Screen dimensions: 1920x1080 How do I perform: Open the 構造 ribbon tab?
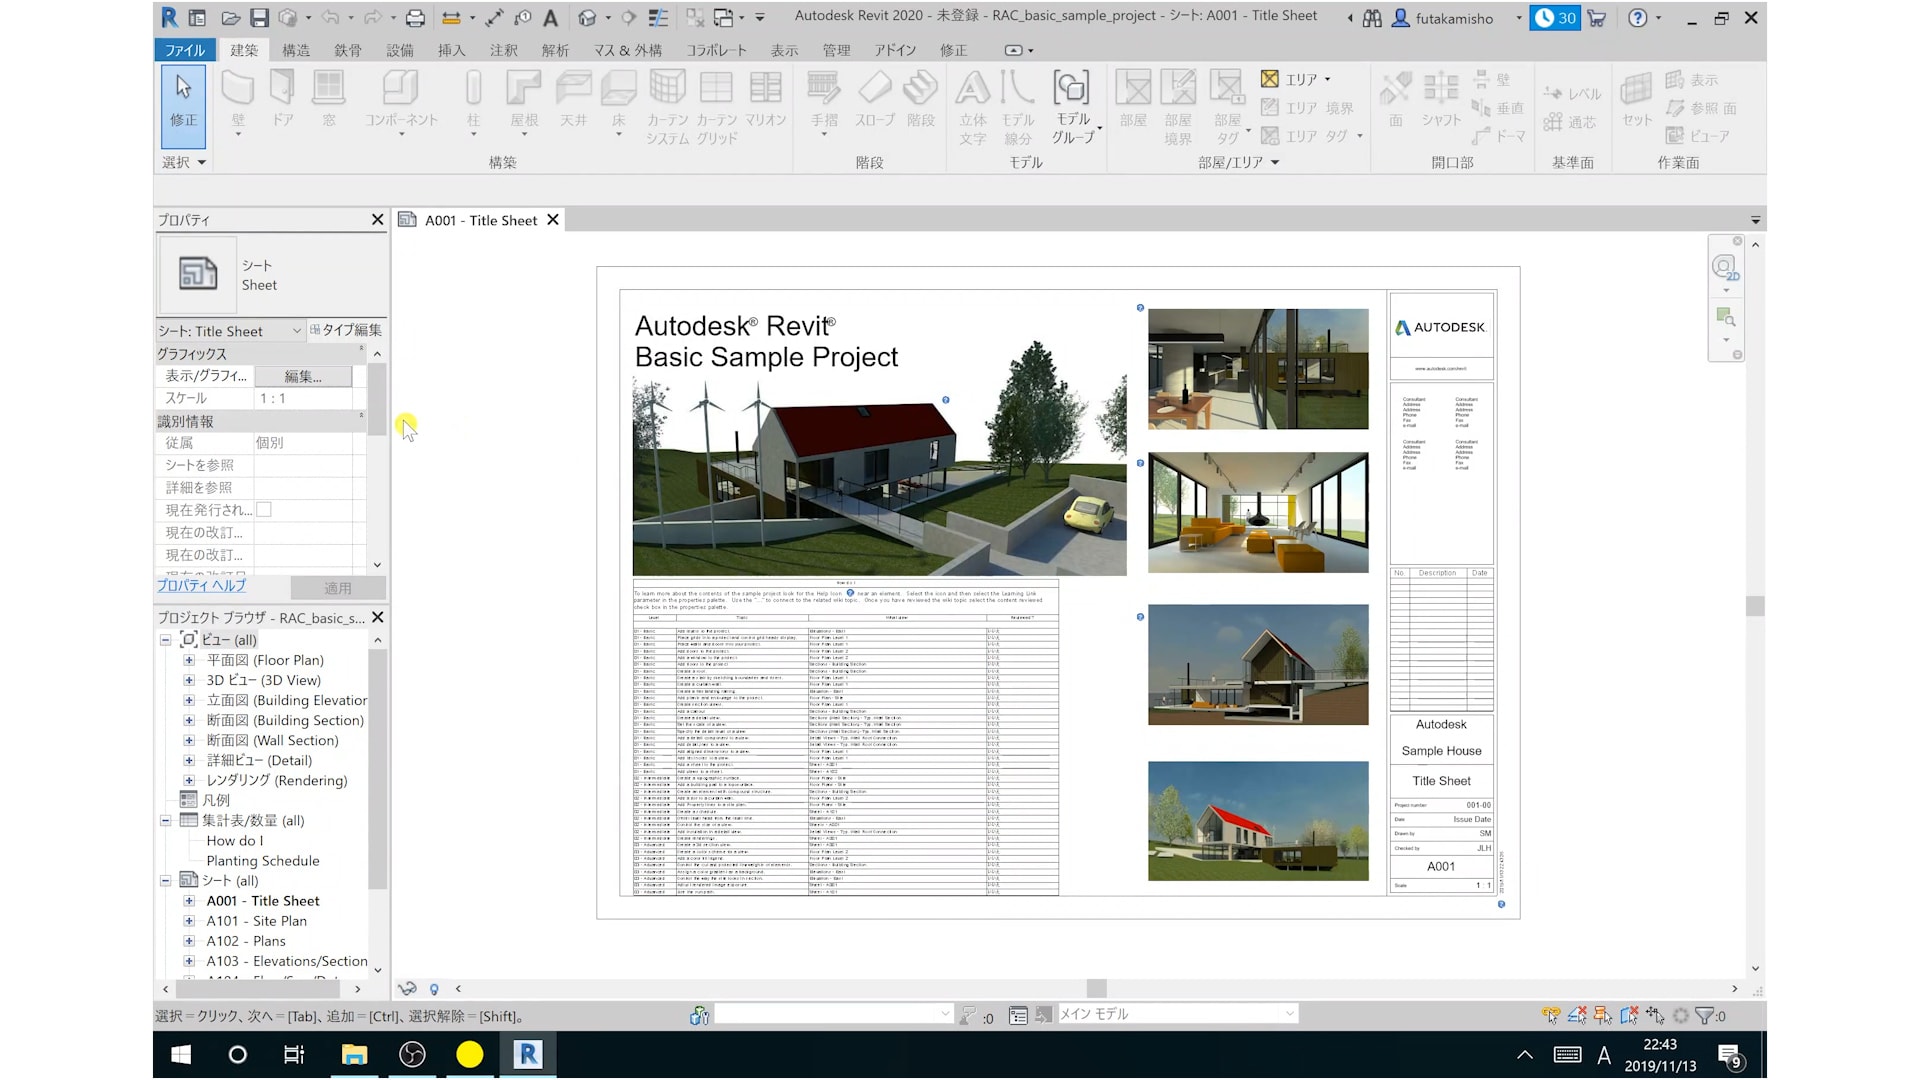pos(295,50)
